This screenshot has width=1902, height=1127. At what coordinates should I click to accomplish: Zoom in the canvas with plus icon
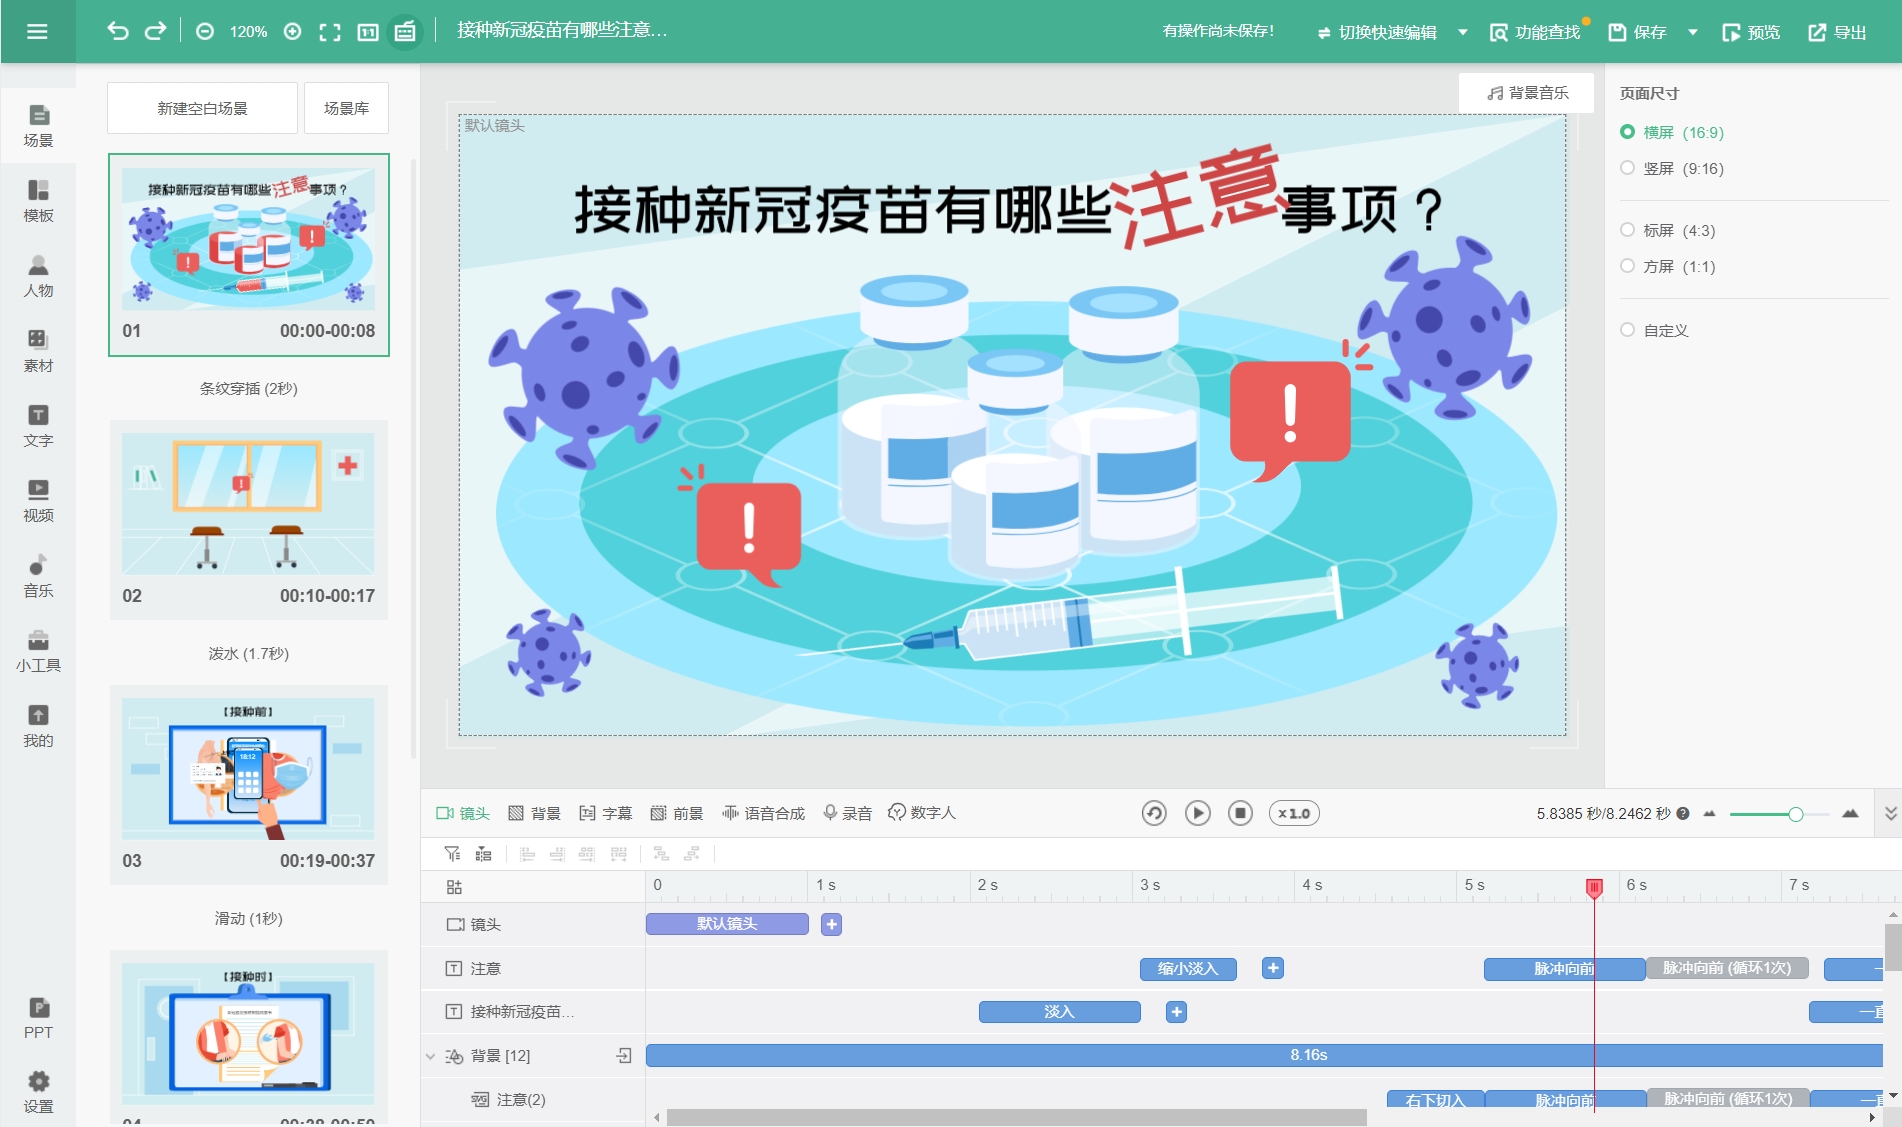coord(292,32)
